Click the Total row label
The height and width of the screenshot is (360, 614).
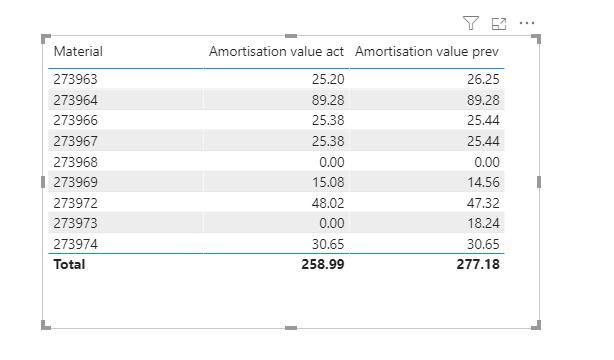click(x=69, y=264)
